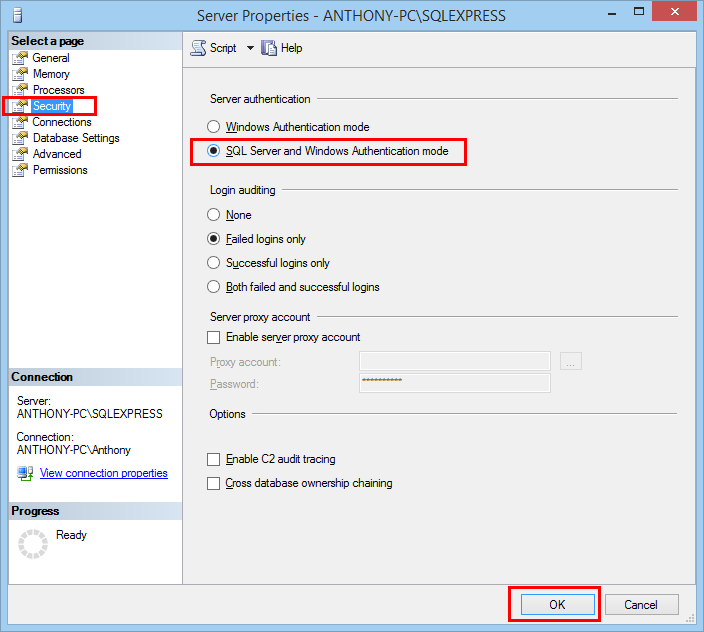Open the Help icon in toolbar
This screenshot has height=632, width=704.
click(x=269, y=48)
